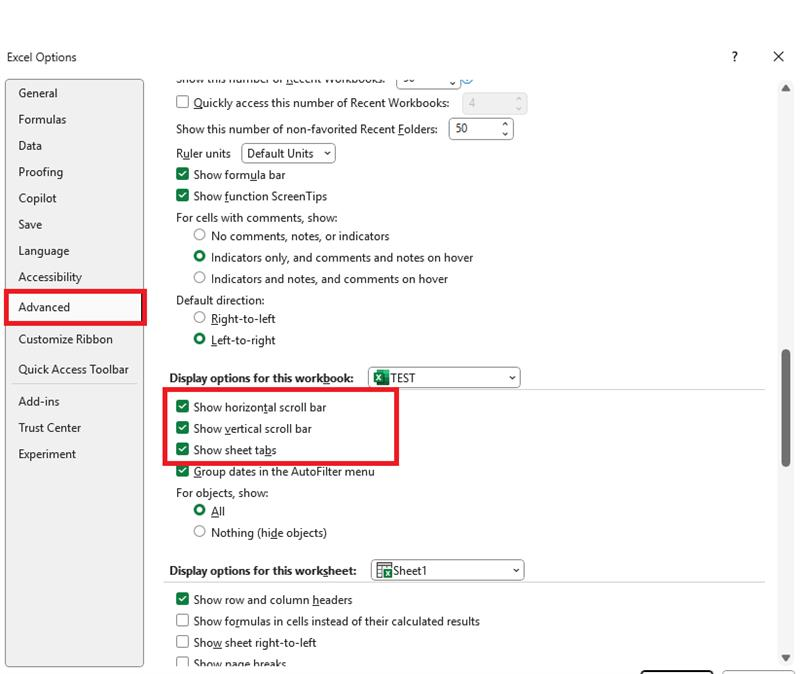Screen dimensions: 800x674
Task: Uncheck Group dates in the AutoFilter menu
Action: click(x=182, y=470)
